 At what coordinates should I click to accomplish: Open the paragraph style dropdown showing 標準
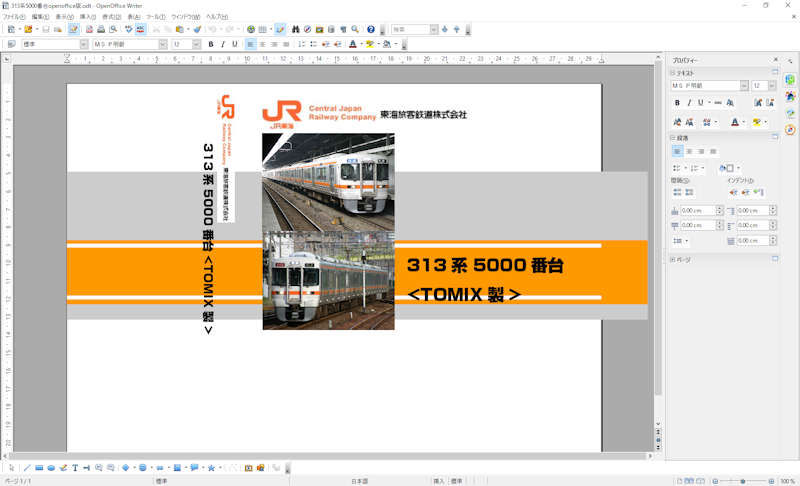tap(84, 44)
